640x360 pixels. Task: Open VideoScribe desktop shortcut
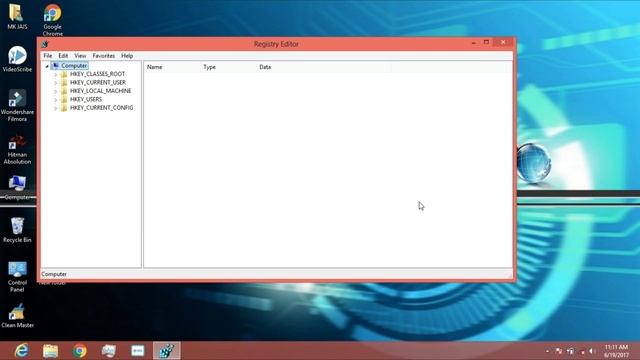17,59
